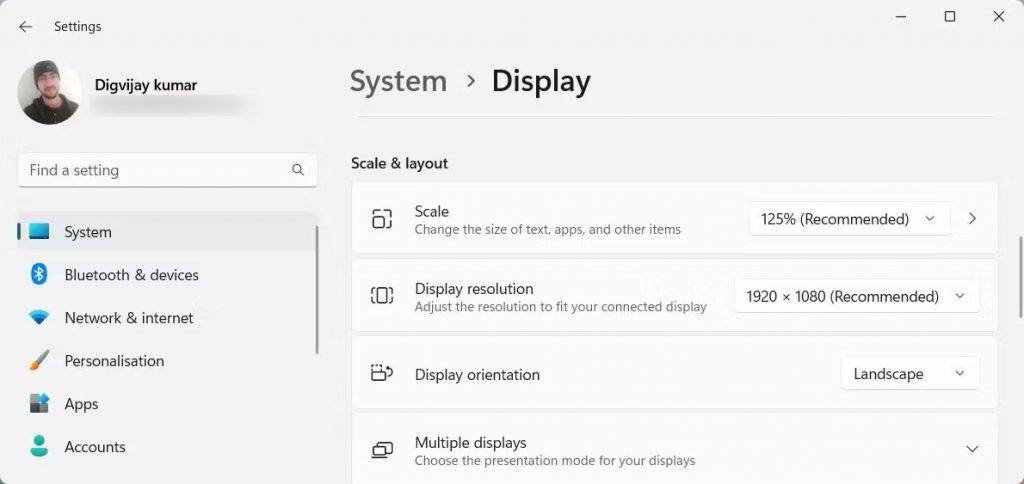Click the search magnifier icon
Viewport: 1024px width, 484px height.
coord(298,170)
